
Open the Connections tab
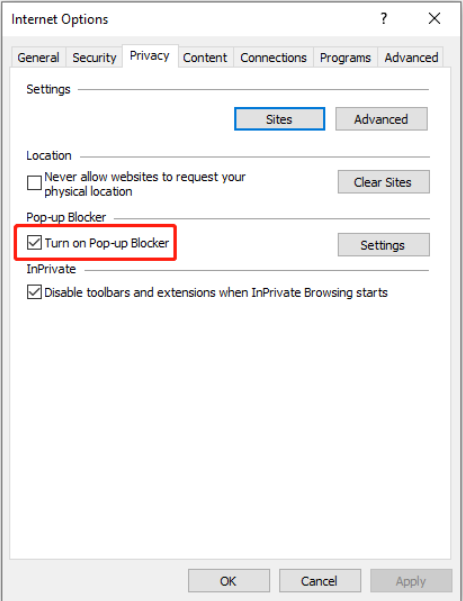pyautogui.click(x=274, y=58)
